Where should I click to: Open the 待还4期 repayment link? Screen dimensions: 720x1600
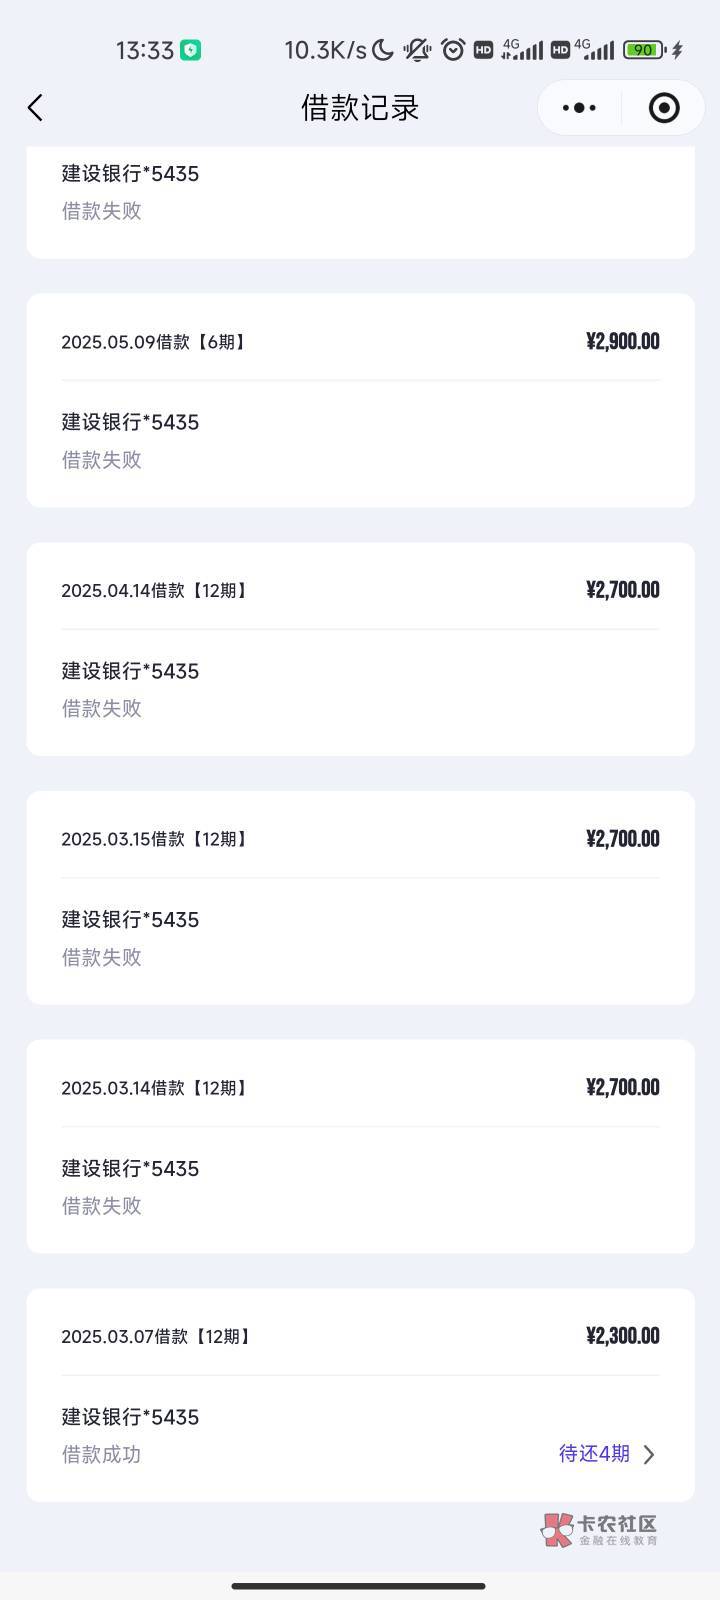594,1454
